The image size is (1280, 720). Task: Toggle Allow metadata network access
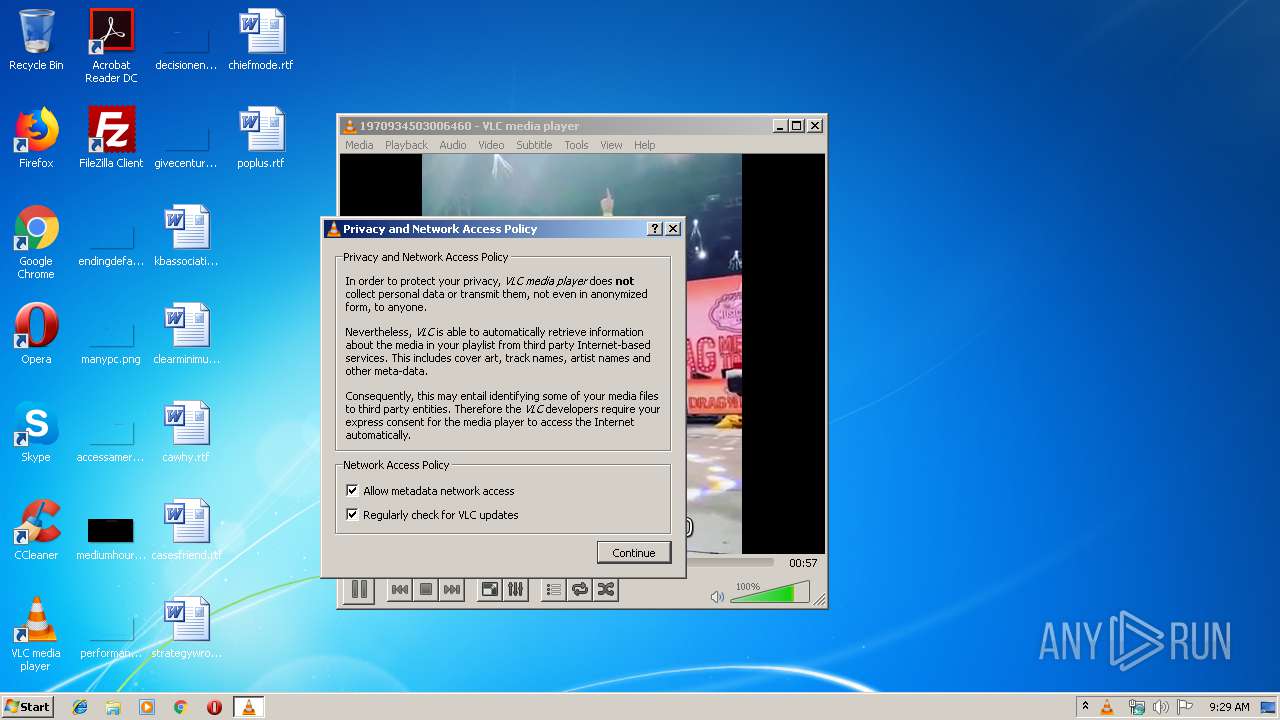click(352, 491)
